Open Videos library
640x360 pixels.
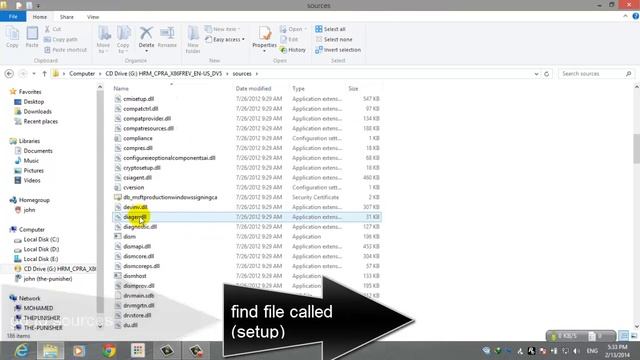(31, 180)
